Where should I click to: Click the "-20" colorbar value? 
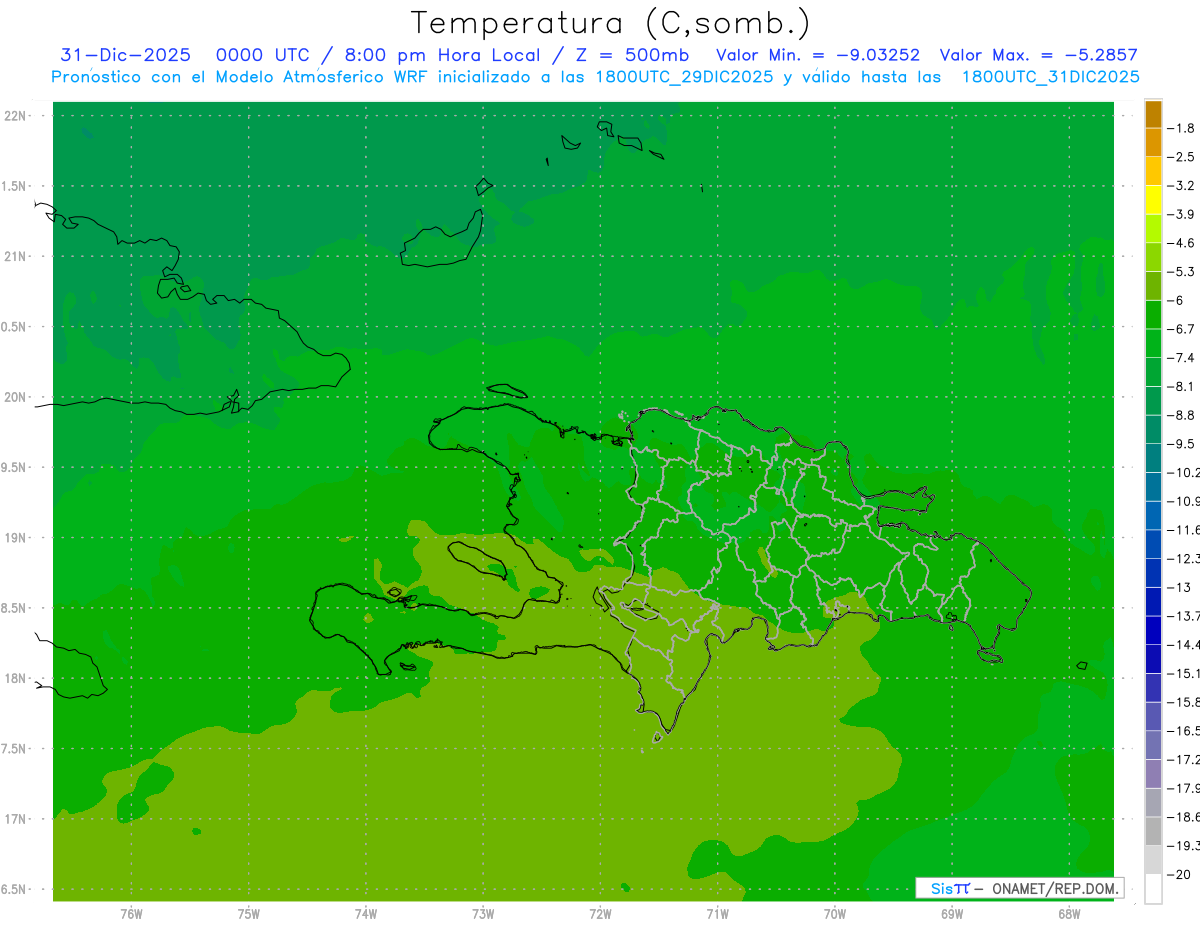click(1179, 874)
